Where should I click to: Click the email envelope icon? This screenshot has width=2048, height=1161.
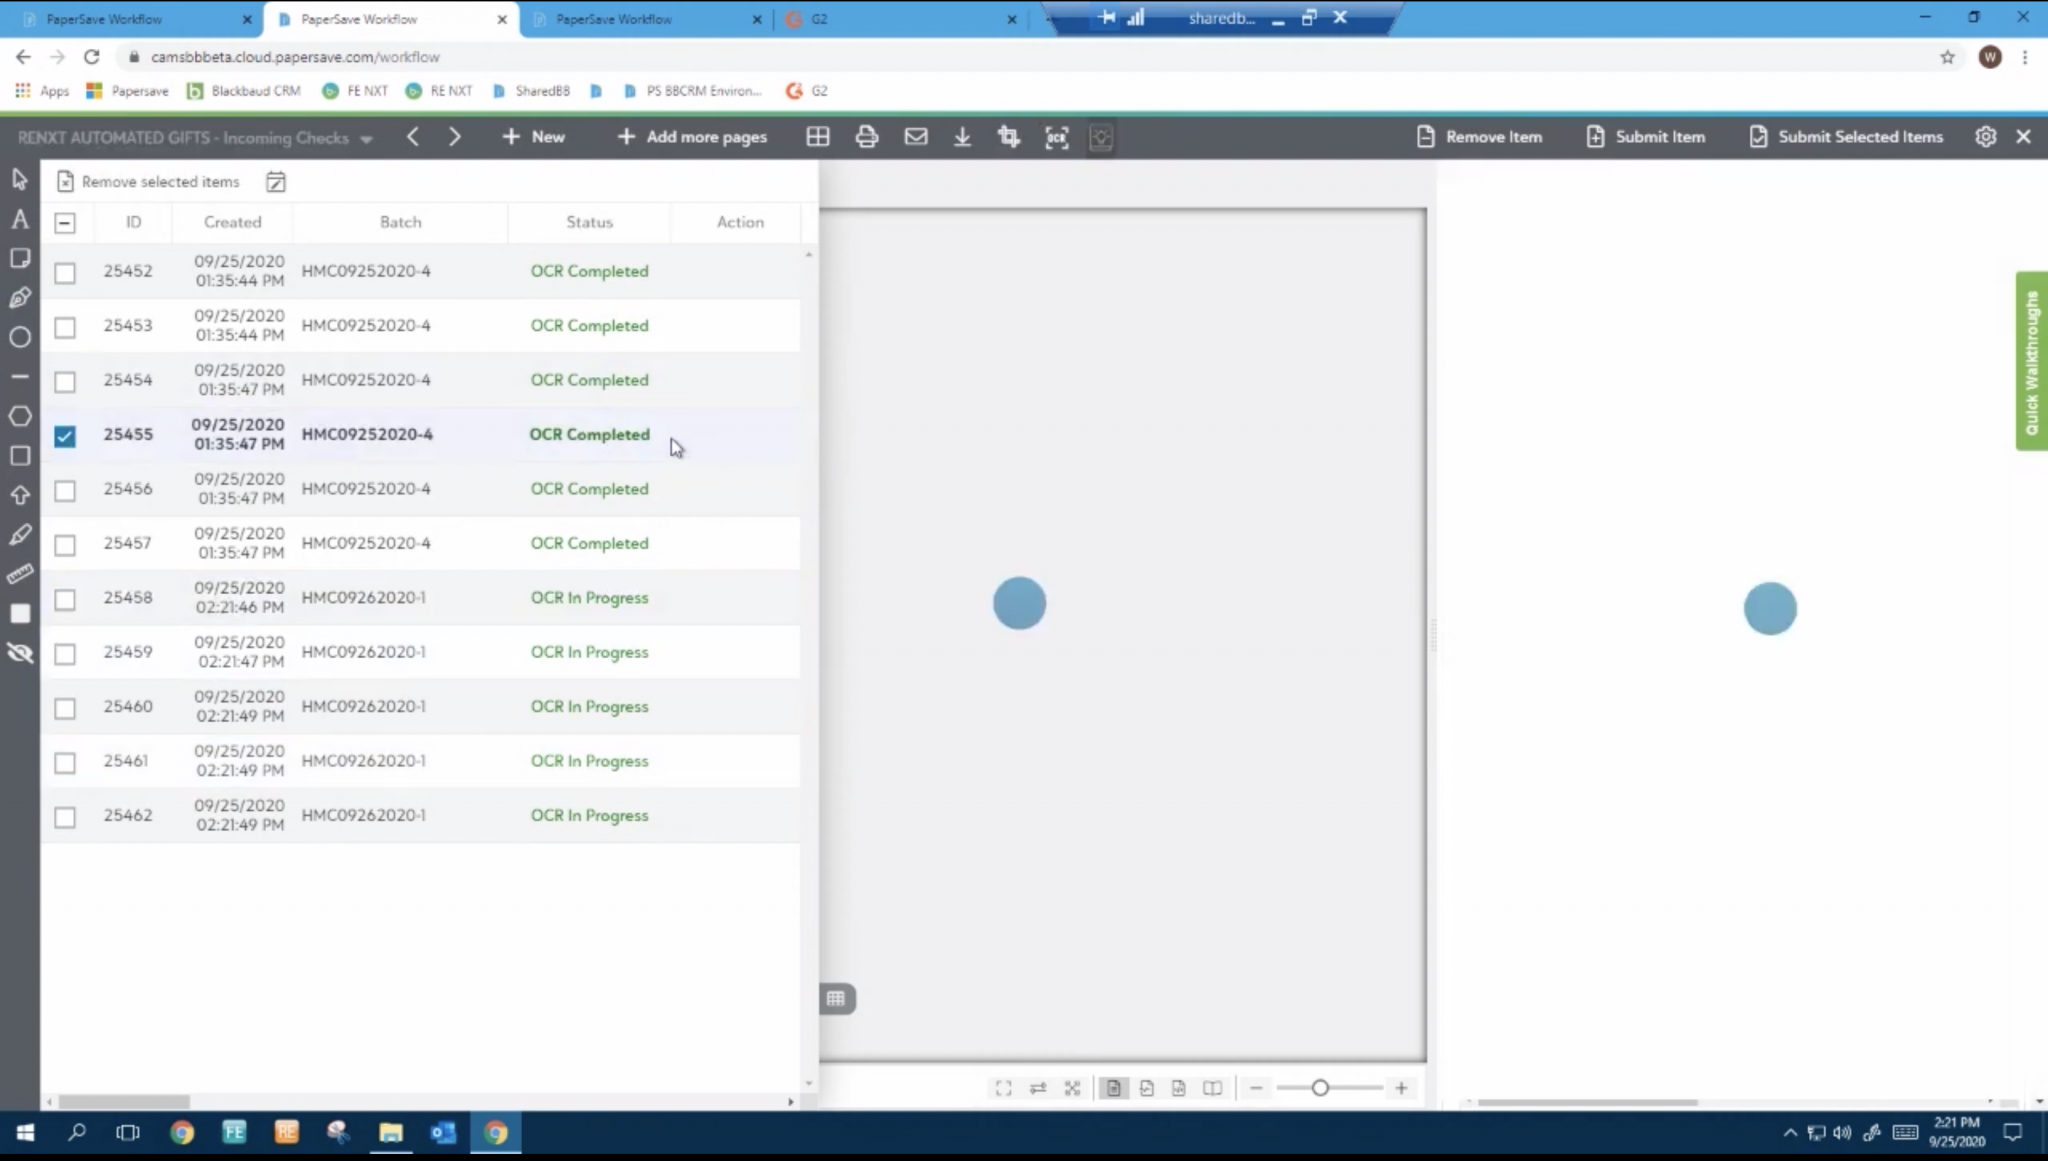(915, 137)
